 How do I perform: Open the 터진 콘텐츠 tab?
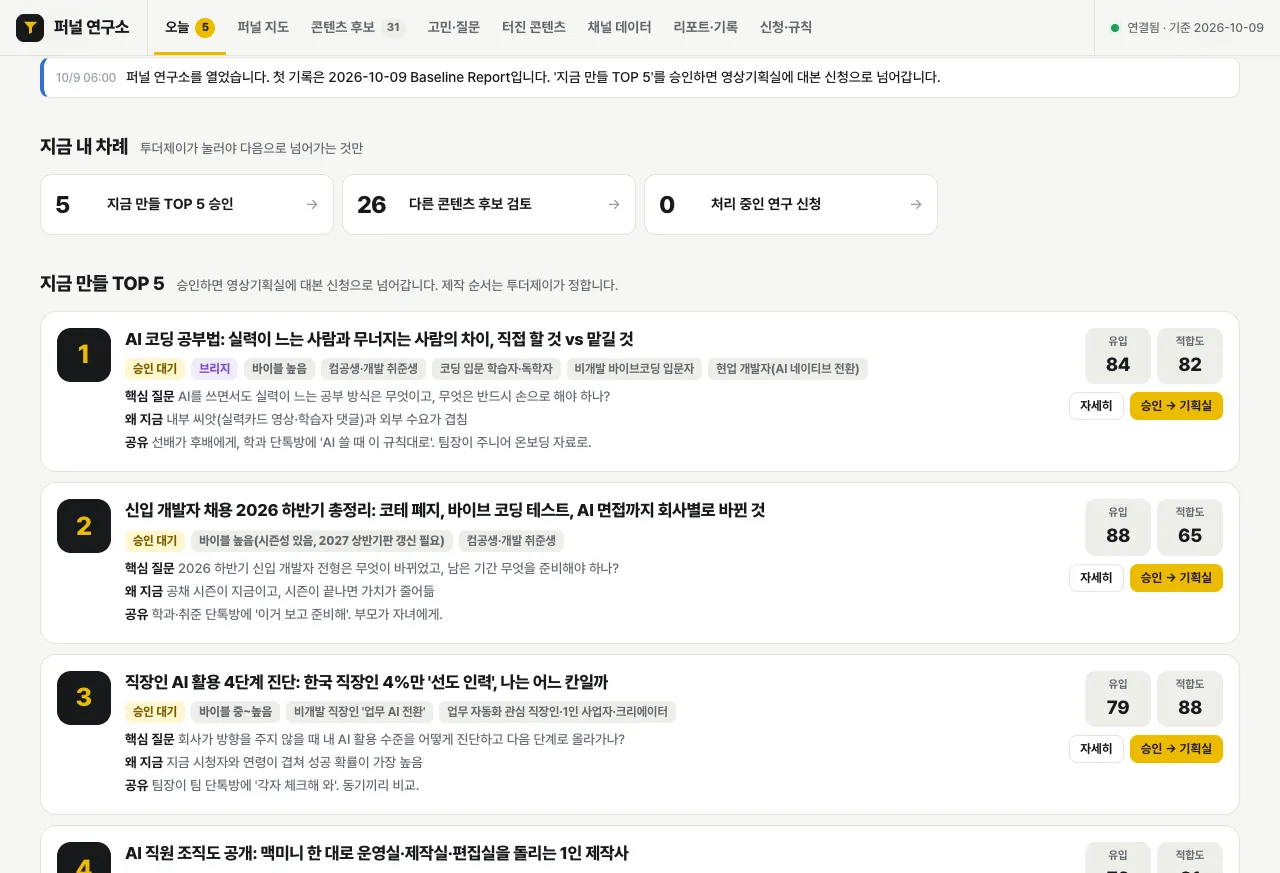point(534,27)
